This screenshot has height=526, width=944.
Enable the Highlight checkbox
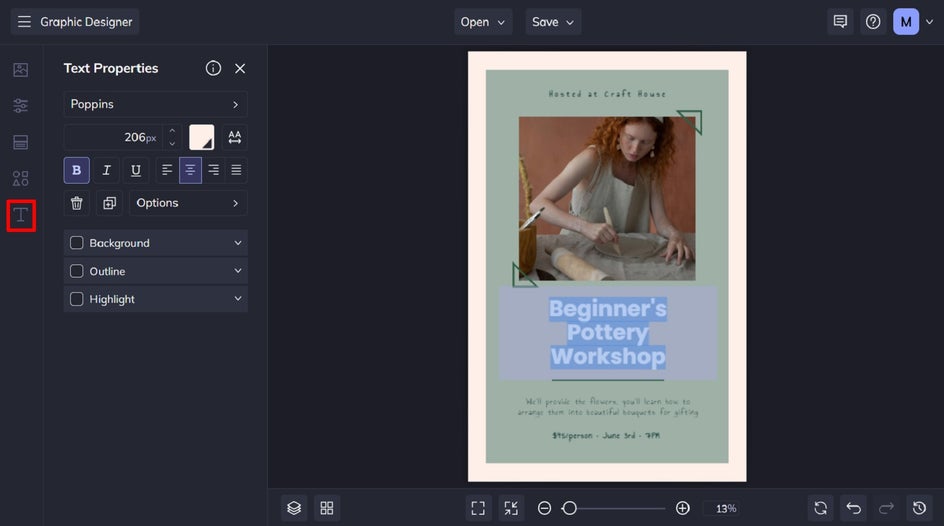(x=77, y=299)
